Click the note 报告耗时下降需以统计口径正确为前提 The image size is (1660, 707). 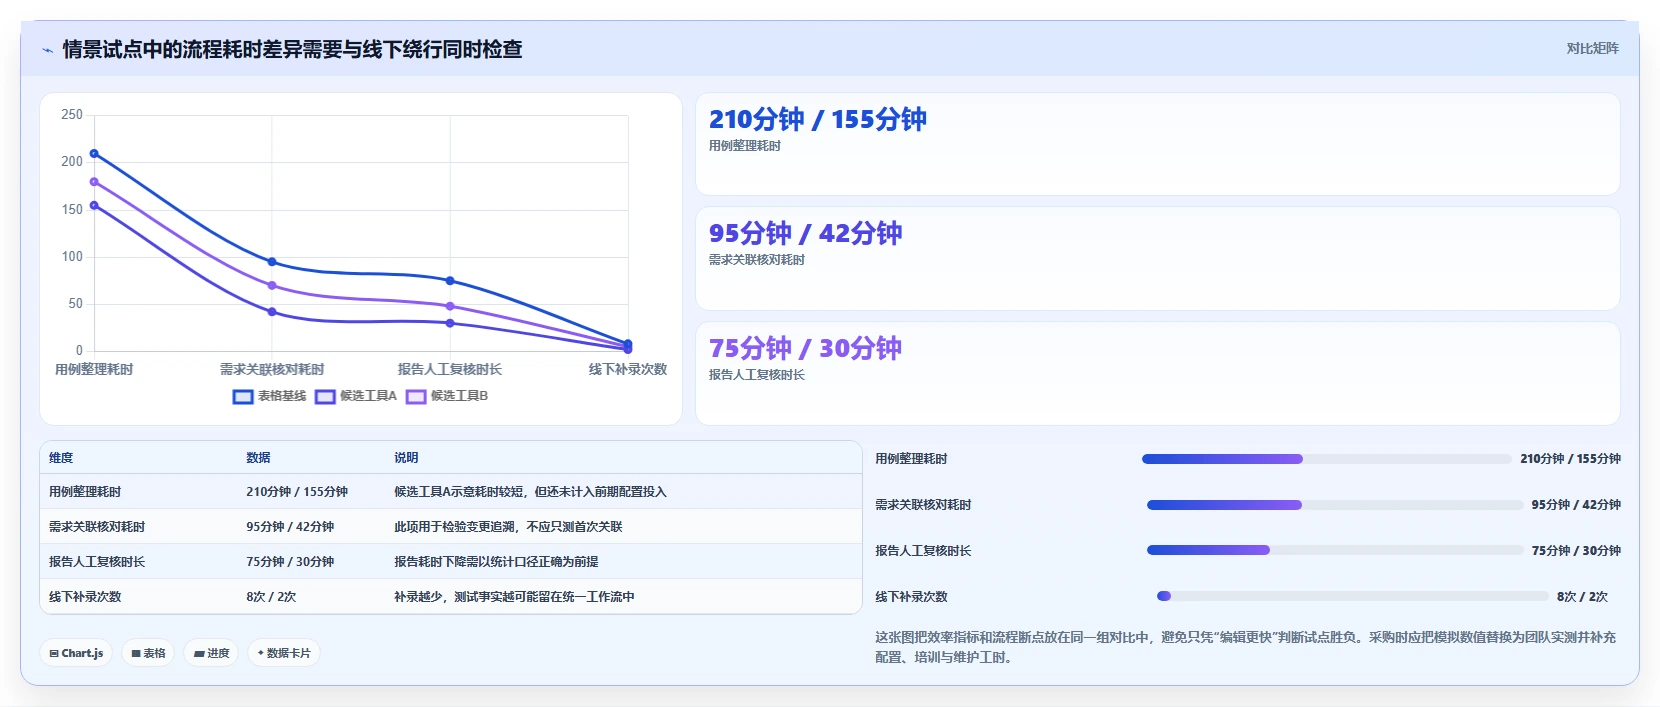click(496, 562)
